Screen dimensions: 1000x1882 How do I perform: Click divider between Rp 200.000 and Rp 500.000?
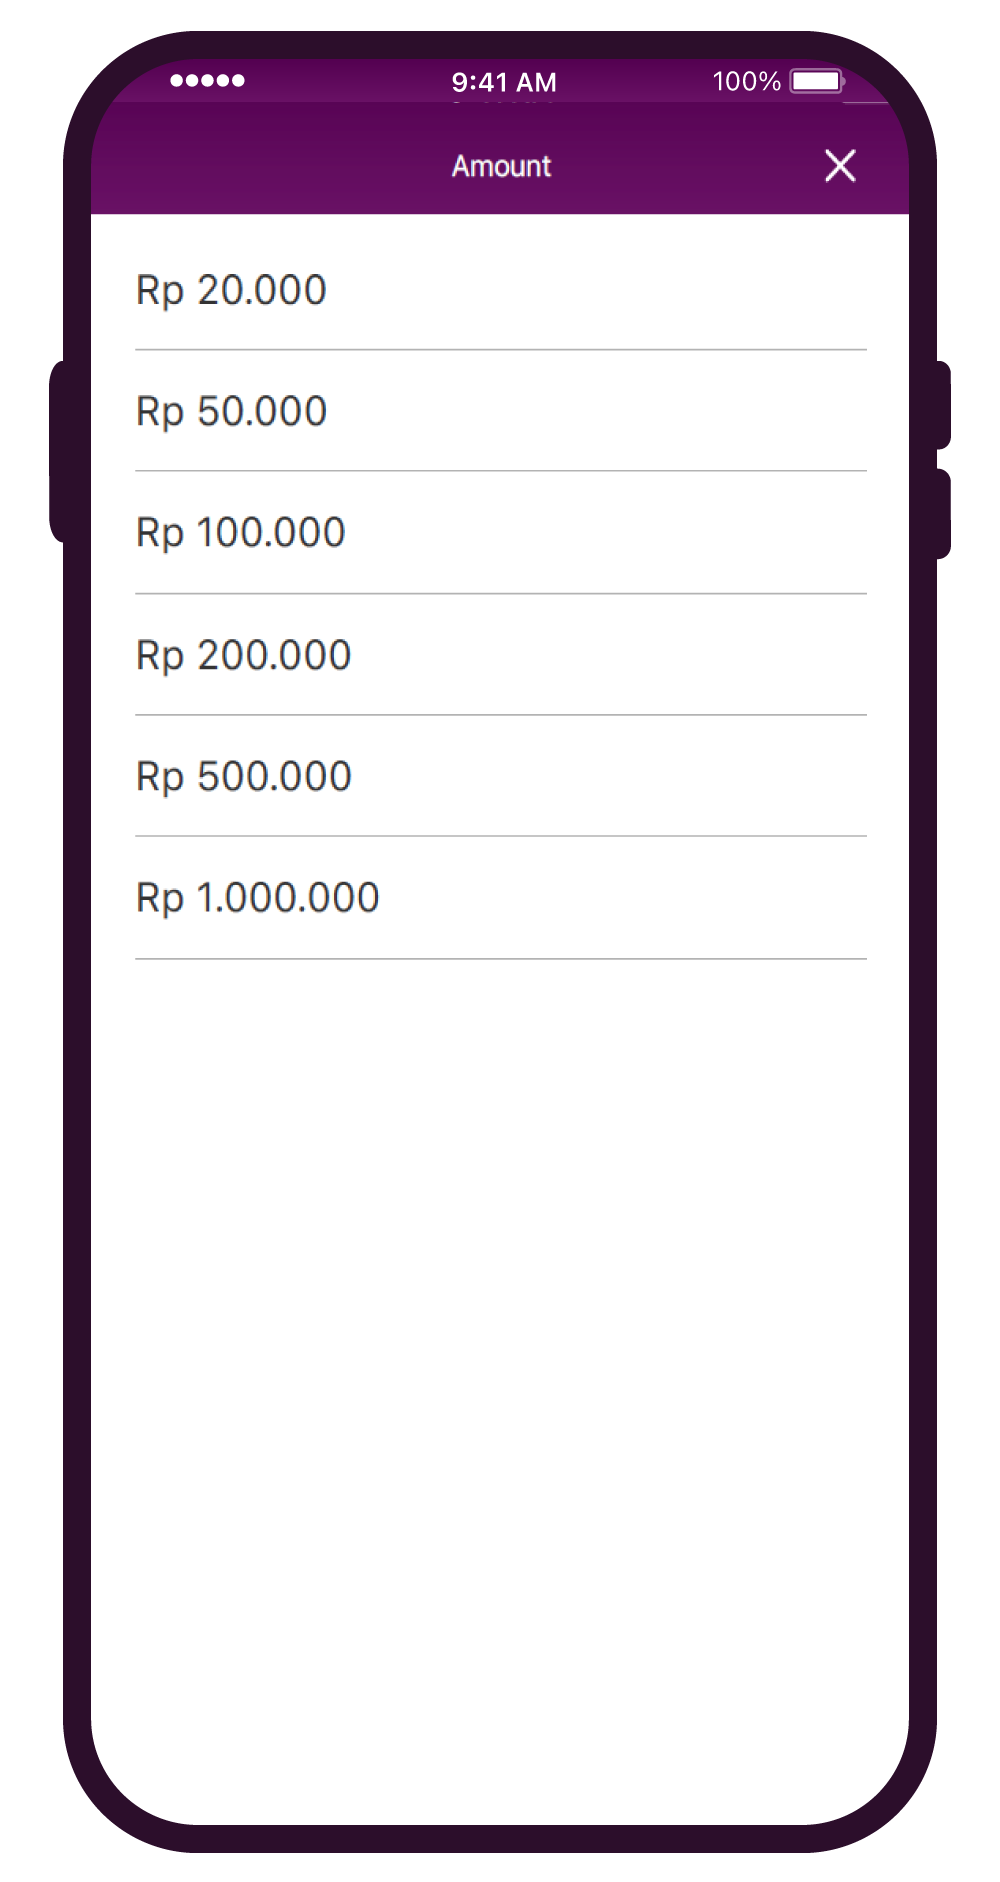tap(500, 715)
